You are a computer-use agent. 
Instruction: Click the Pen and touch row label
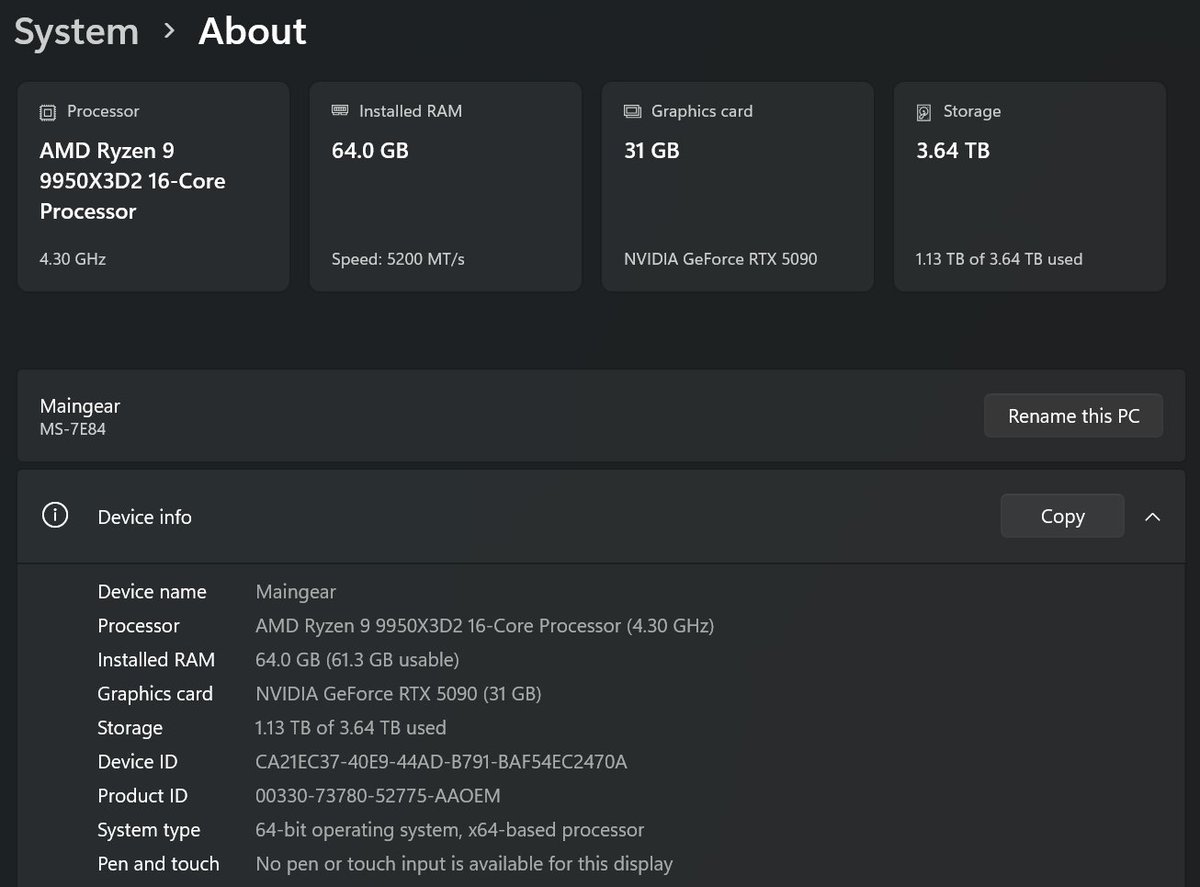158,864
